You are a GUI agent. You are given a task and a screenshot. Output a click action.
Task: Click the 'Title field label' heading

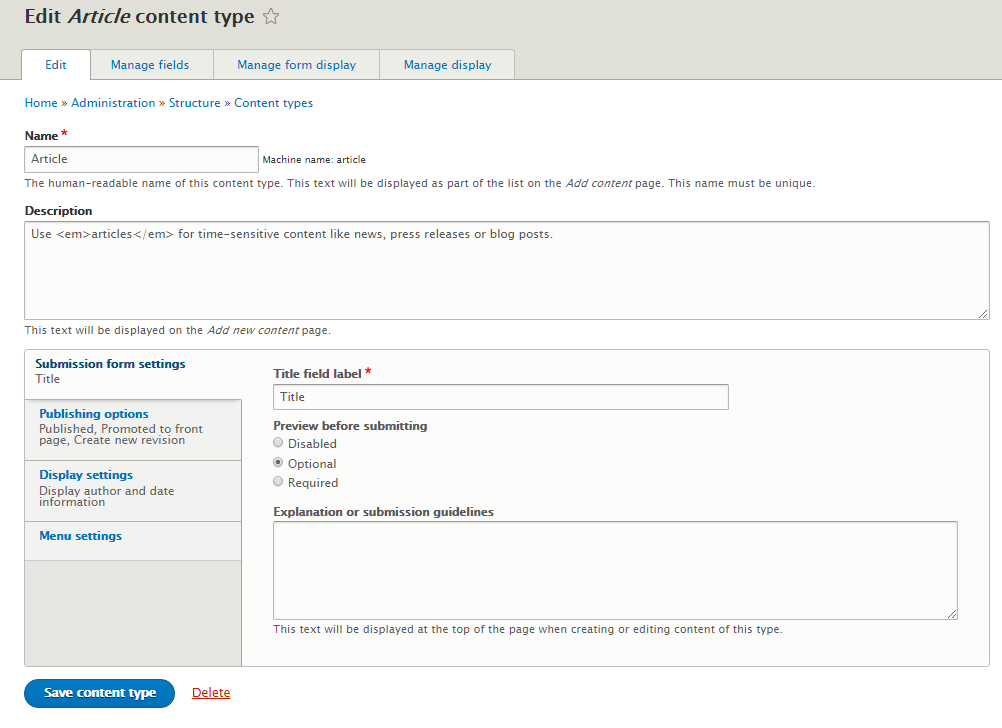tap(318, 374)
